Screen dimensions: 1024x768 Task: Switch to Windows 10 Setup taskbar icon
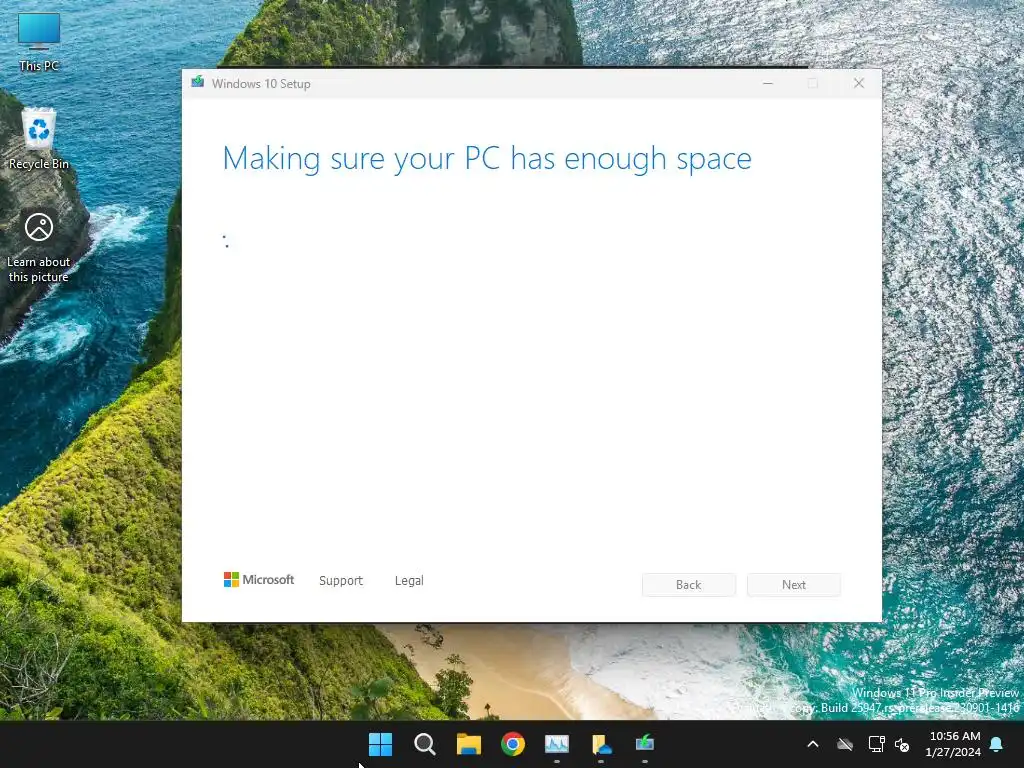click(645, 744)
